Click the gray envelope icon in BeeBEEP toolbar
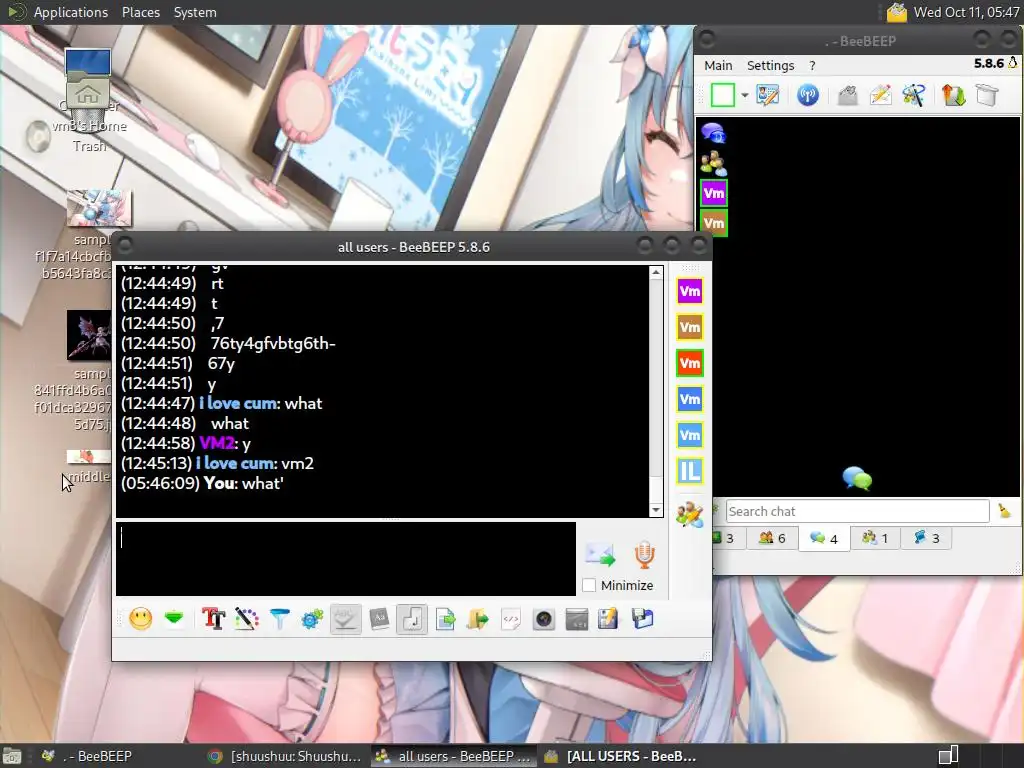The width and height of the screenshot is (1024, 768). [848, 95]
